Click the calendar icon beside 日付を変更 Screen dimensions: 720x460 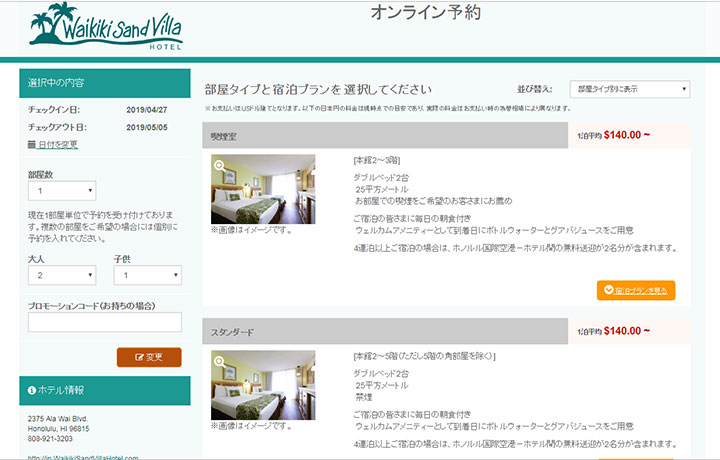31,145
